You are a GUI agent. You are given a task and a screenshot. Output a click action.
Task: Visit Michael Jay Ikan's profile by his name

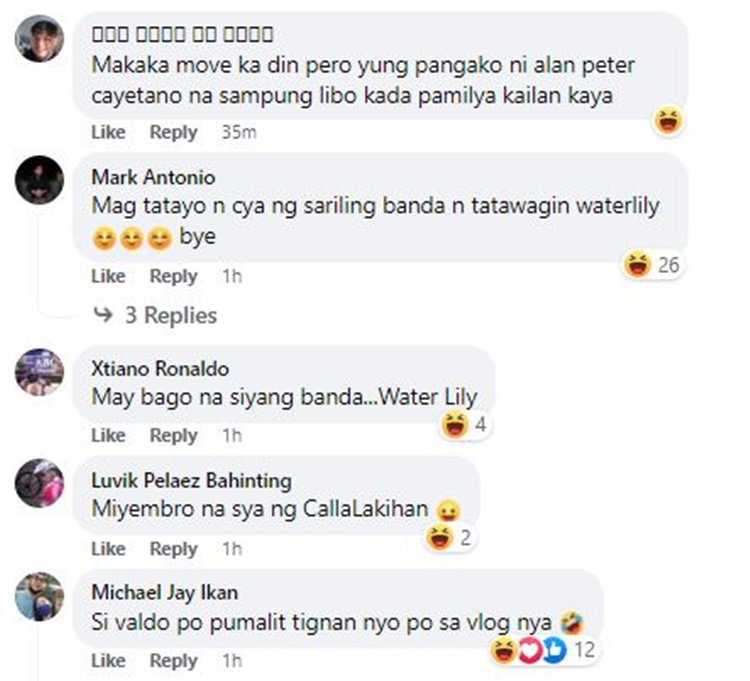165,592
